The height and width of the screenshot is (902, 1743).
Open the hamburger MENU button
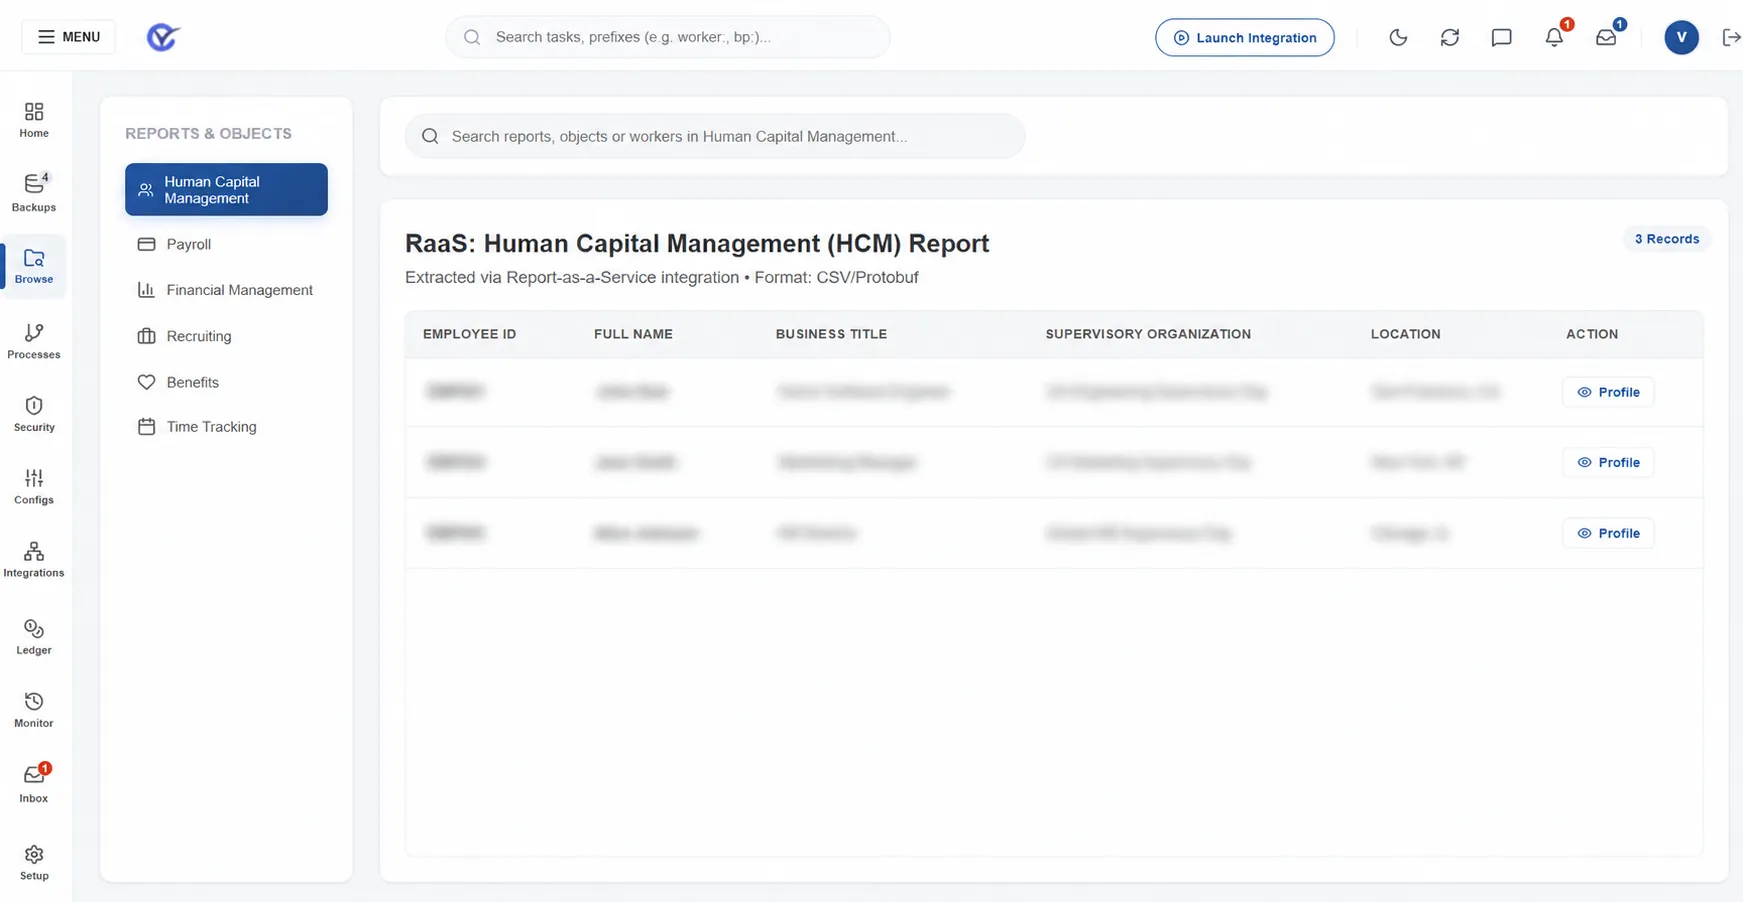pyautogui.click(x=69, y=37)
